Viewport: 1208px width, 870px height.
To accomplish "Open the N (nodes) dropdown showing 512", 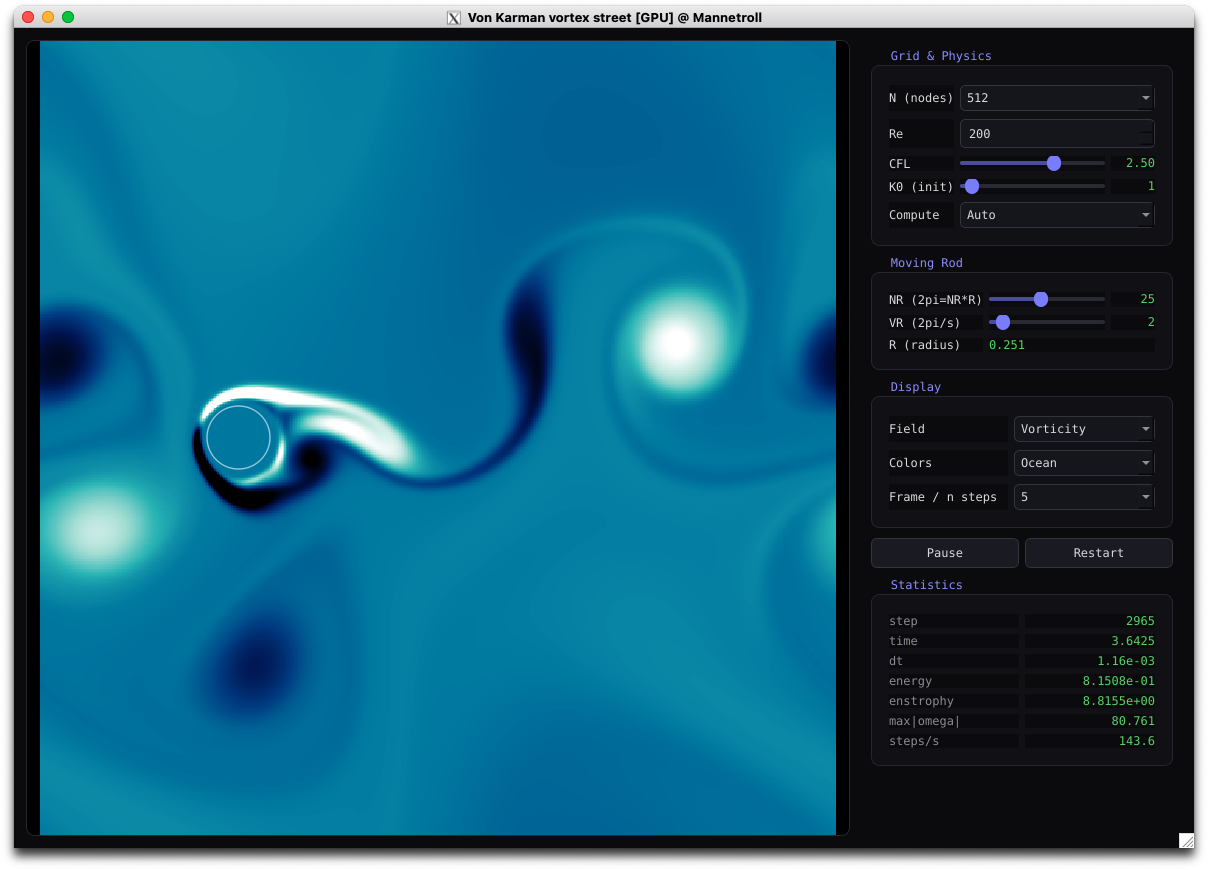I will 1057,98.
